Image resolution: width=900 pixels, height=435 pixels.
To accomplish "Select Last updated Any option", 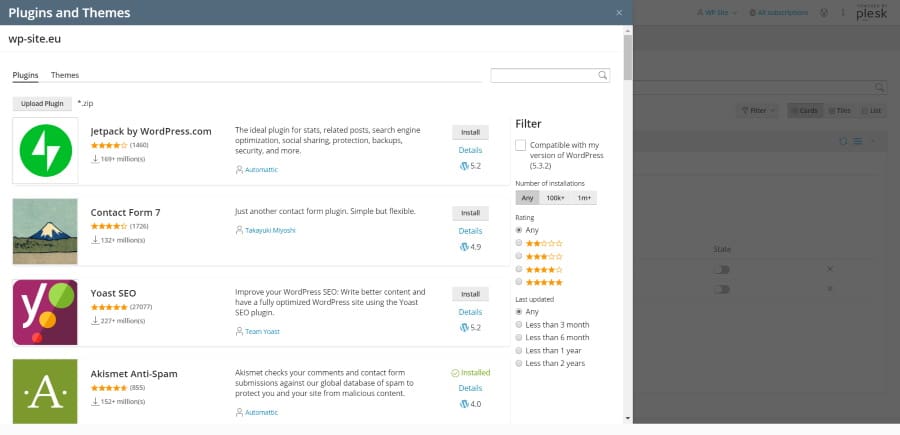I will coord(519,312).
